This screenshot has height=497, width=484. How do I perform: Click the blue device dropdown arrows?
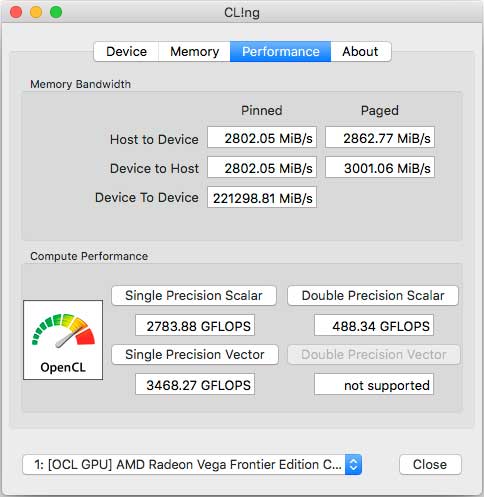click(353, 464)
